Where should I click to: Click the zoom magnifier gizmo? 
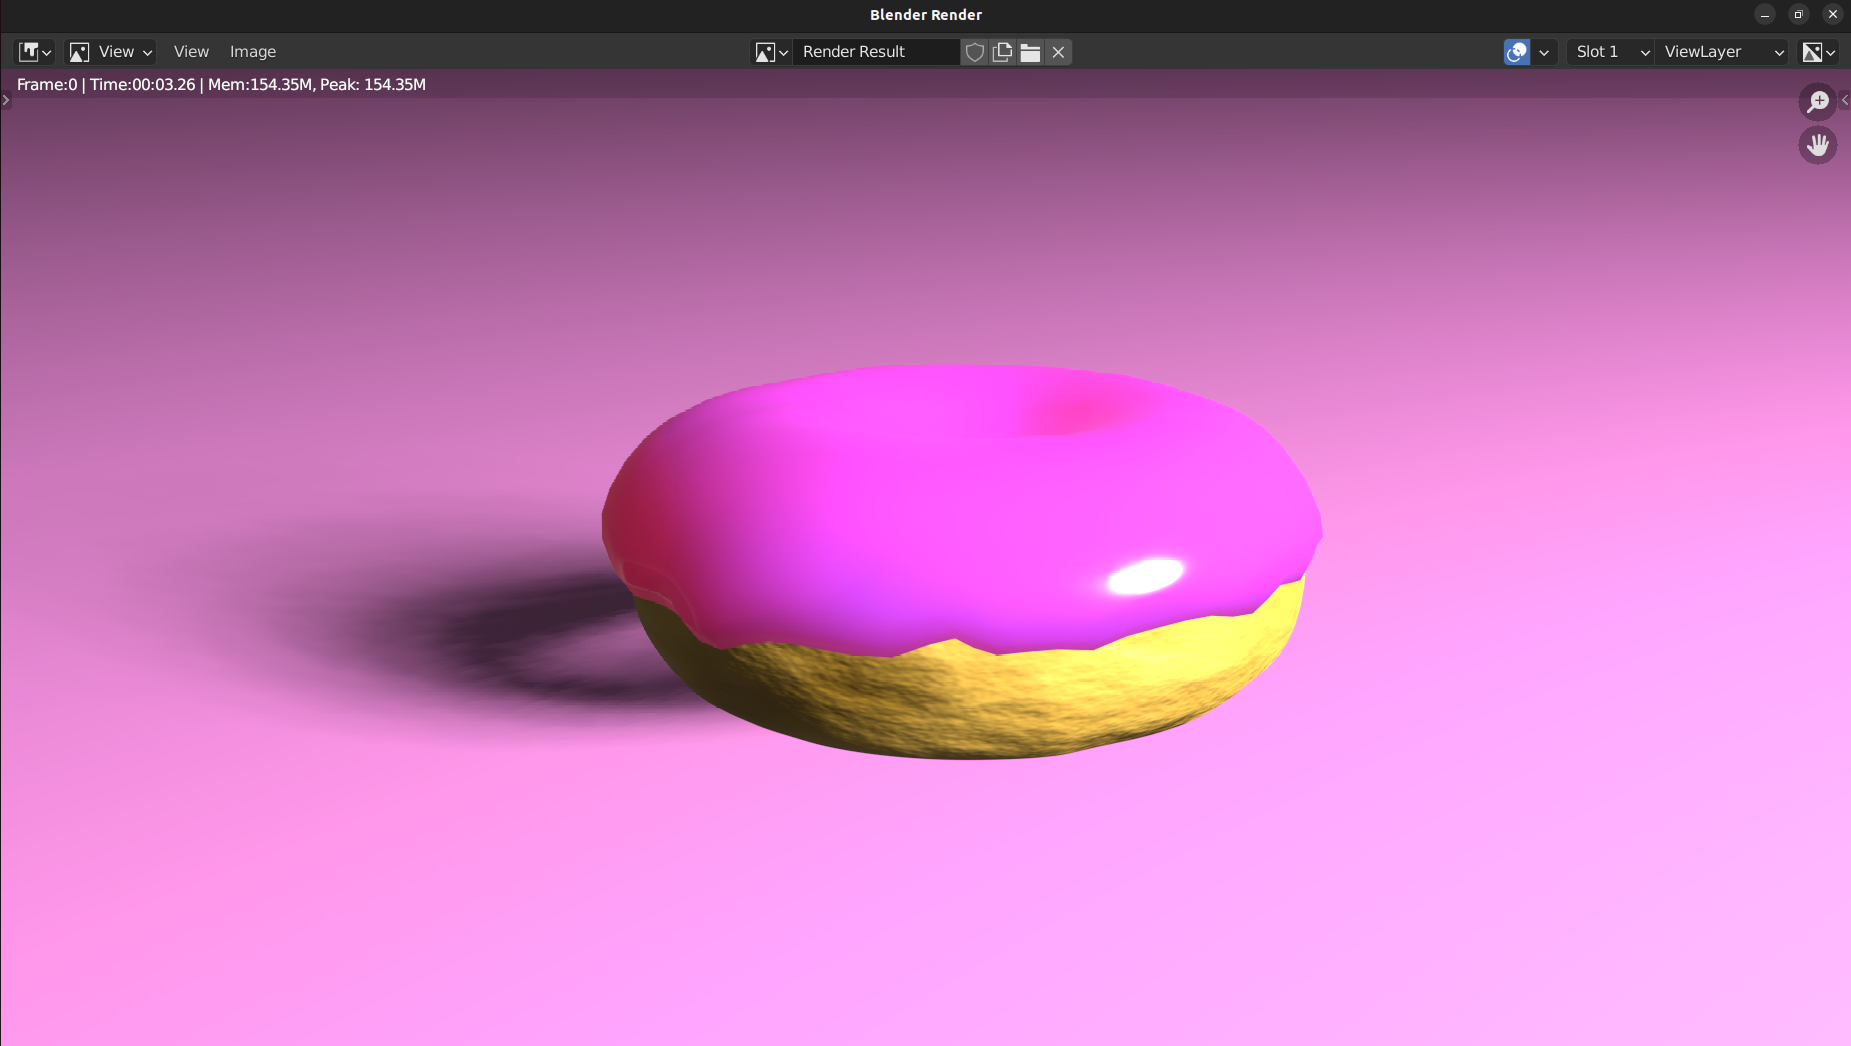click(x=1817, y=101)
